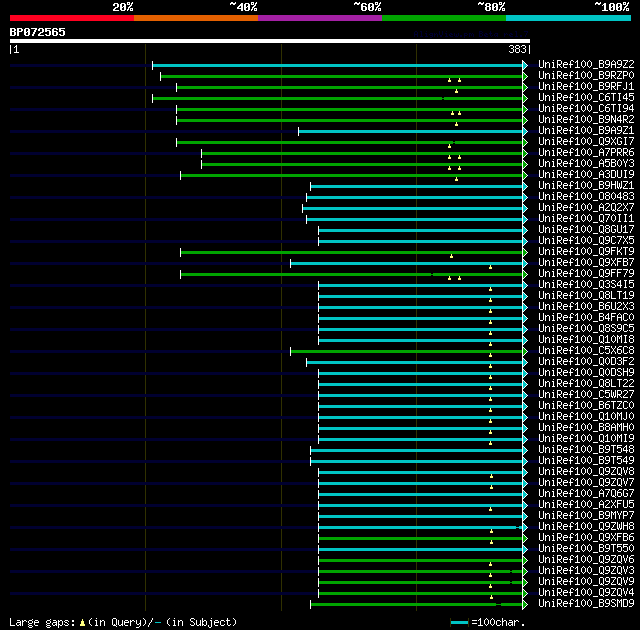This screenshot has width=640, height=630.
Task: Click the green B9RZP0 alignment bar
Action: coord(342,76)
